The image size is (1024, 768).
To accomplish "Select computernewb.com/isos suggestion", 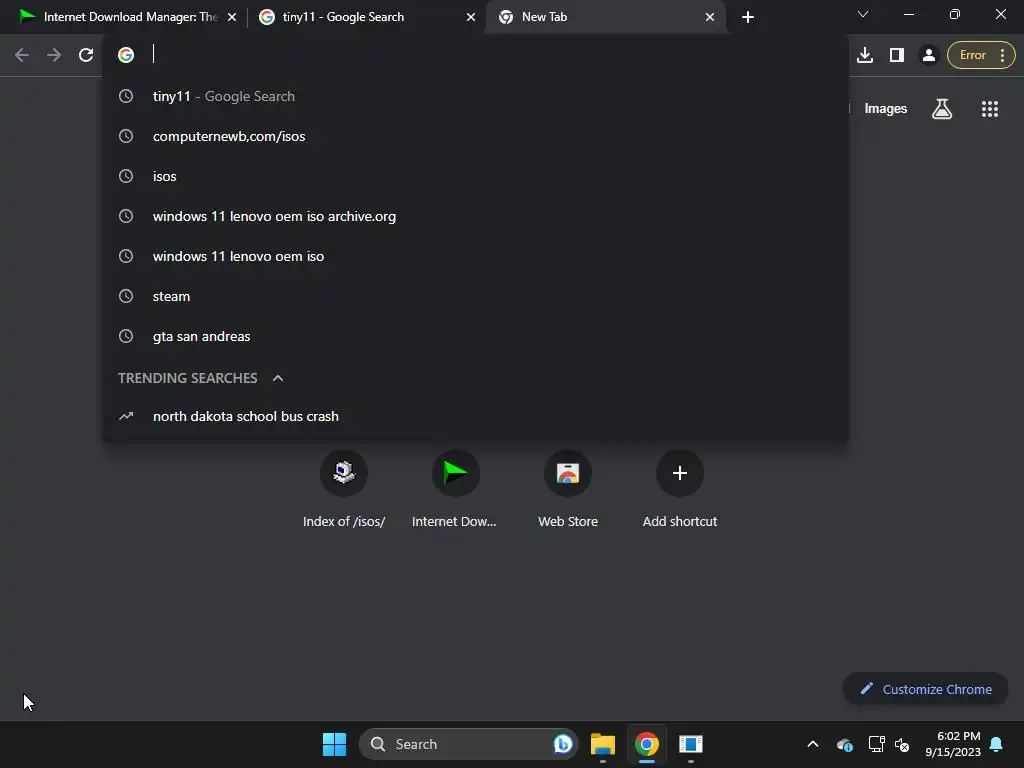I will (x=475, y=136).
